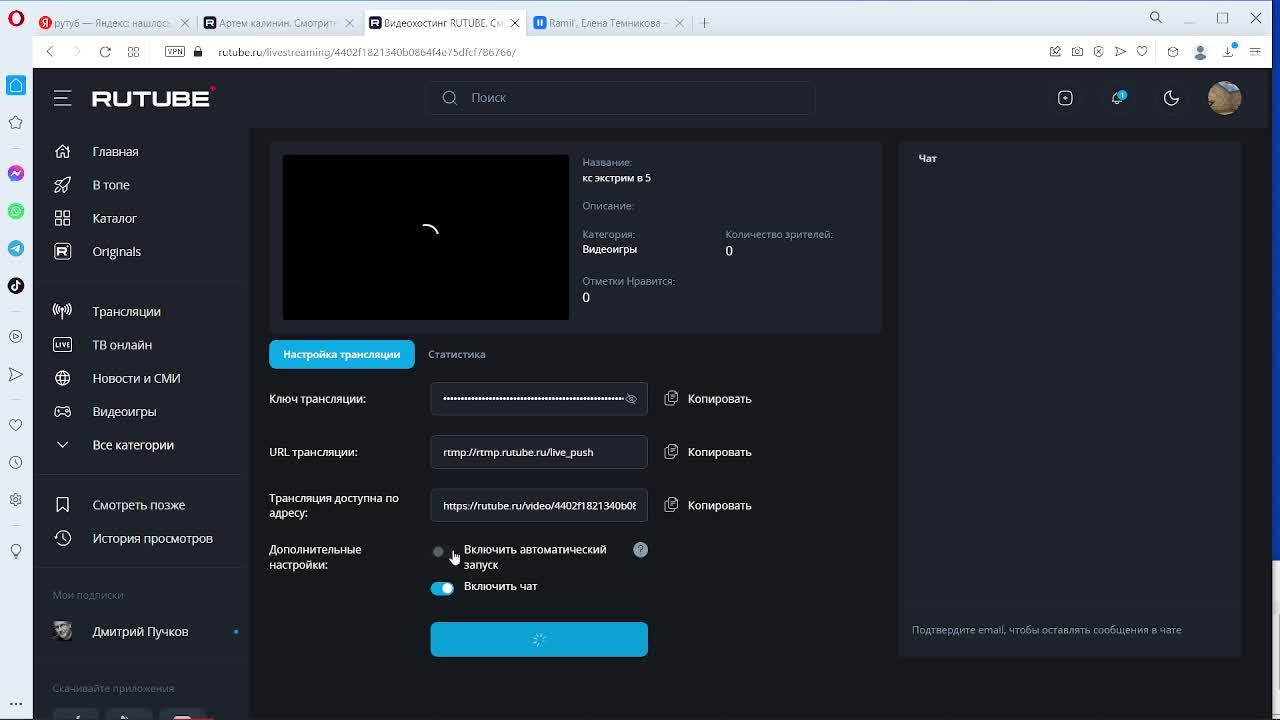Open the notifications bell
This screenshot has height=720, width=1280.
coord(1118,98)
